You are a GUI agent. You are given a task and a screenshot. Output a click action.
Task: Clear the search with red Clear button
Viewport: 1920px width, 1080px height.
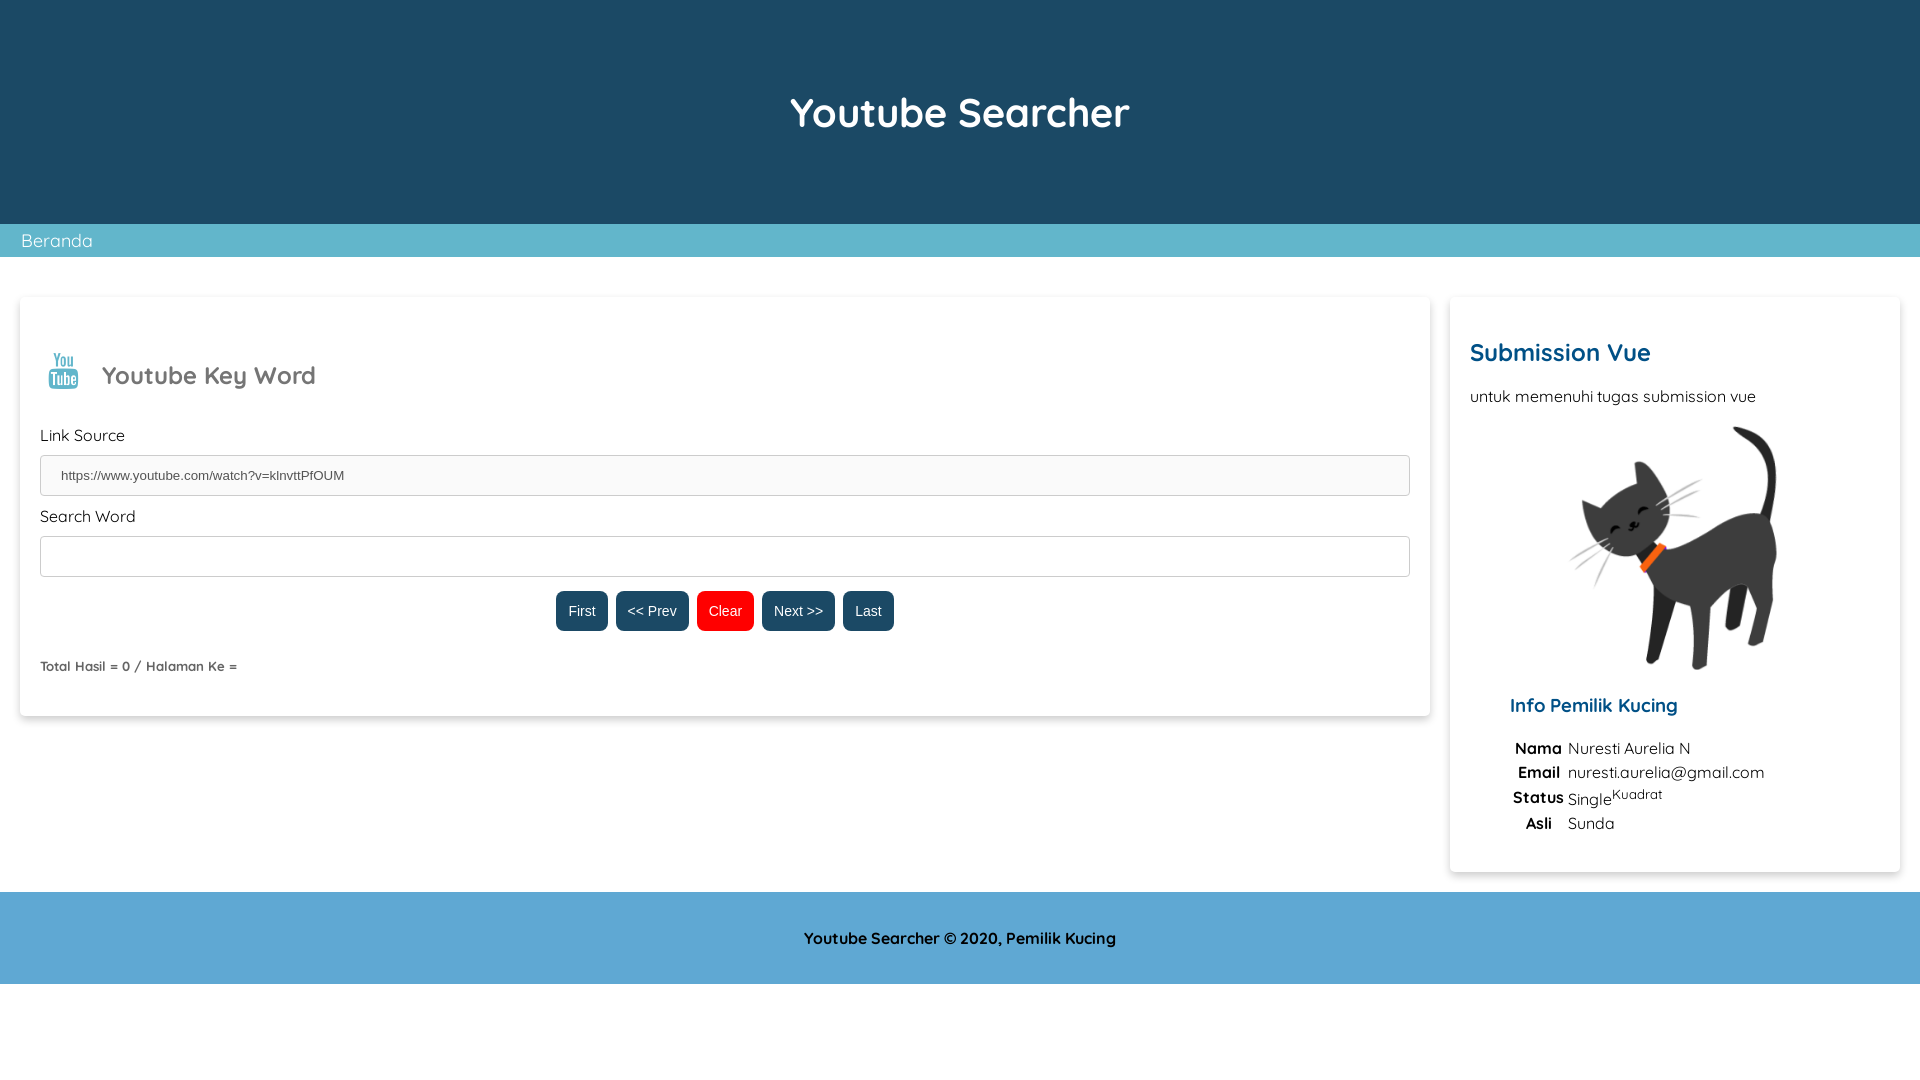pyautogui.click(x=725, y=611)
